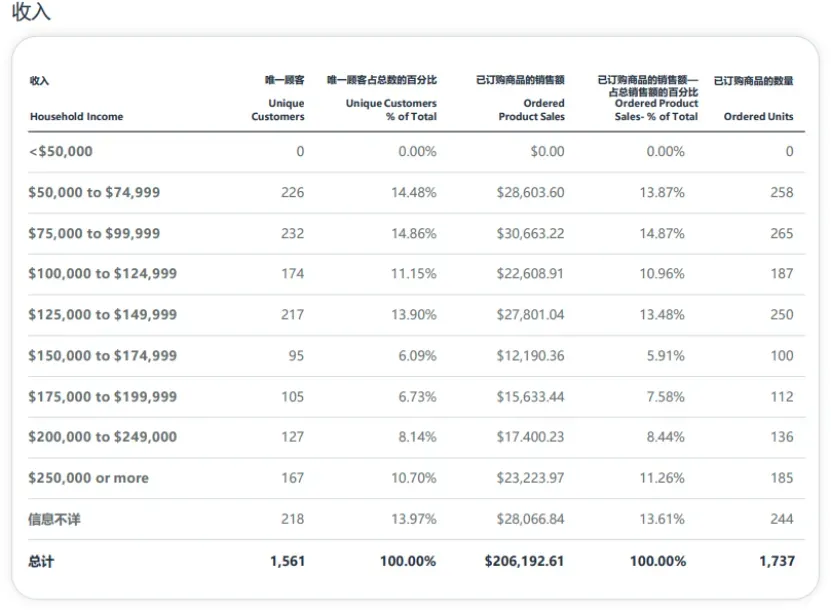The image size is (831, 611).
Task: Click the $28,603.60 sales cell
Action: (x=531, y=192)
